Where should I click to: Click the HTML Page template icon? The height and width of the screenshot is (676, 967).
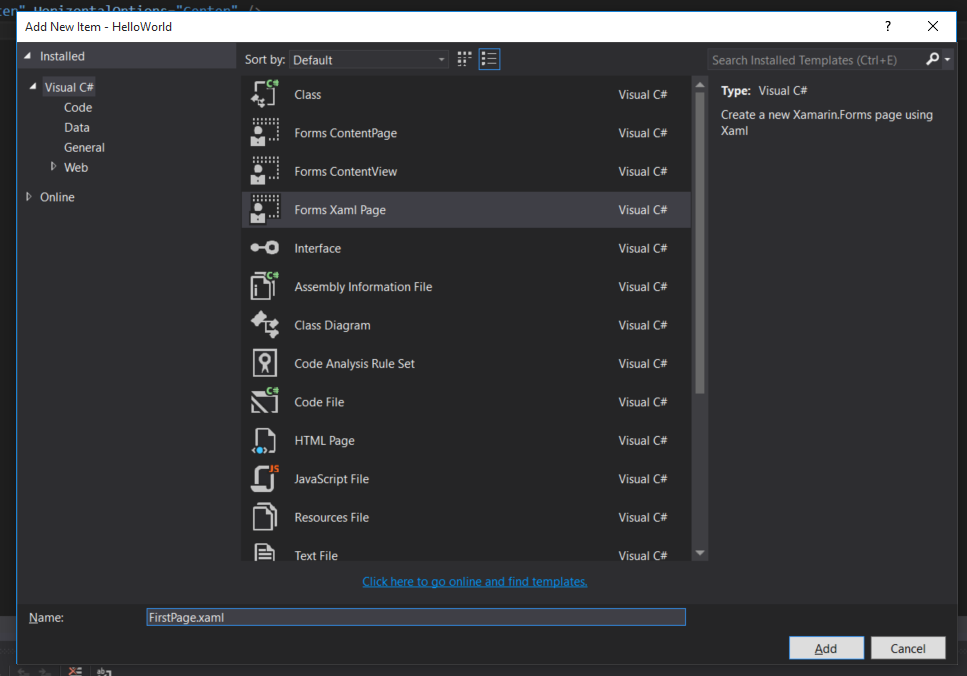point(264,441)
